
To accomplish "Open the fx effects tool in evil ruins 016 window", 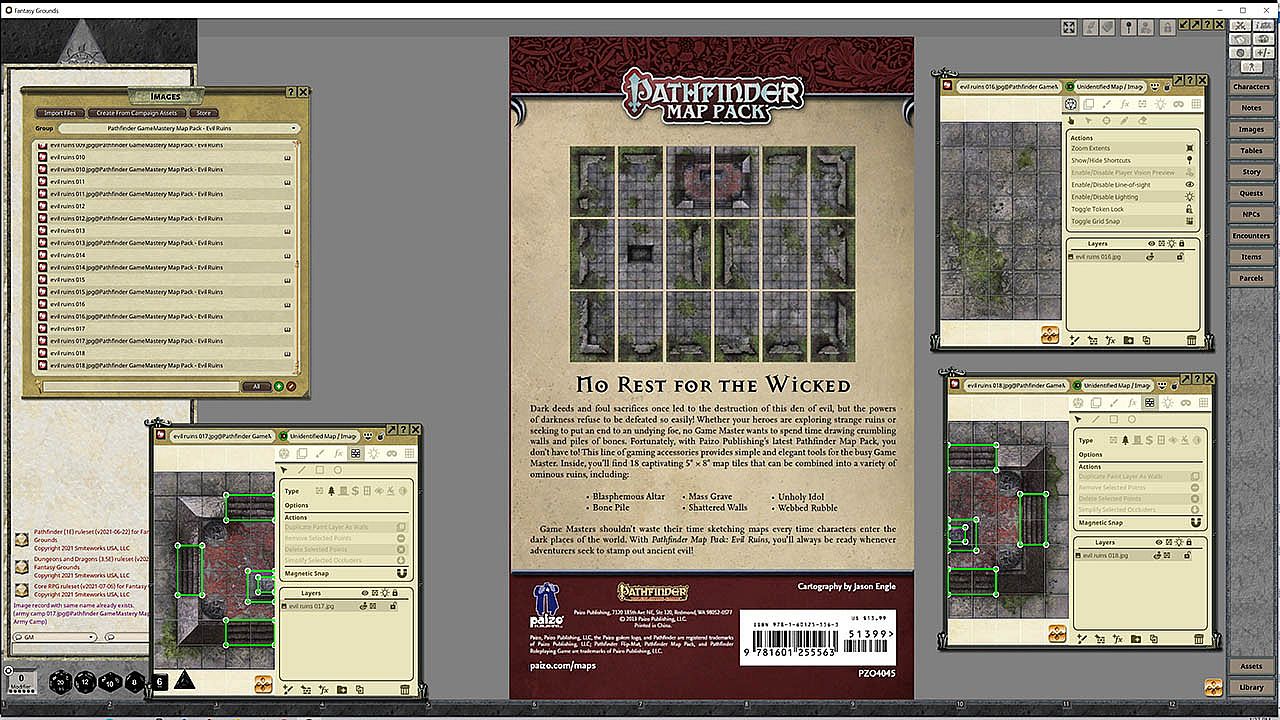I will click(1124, 104).
